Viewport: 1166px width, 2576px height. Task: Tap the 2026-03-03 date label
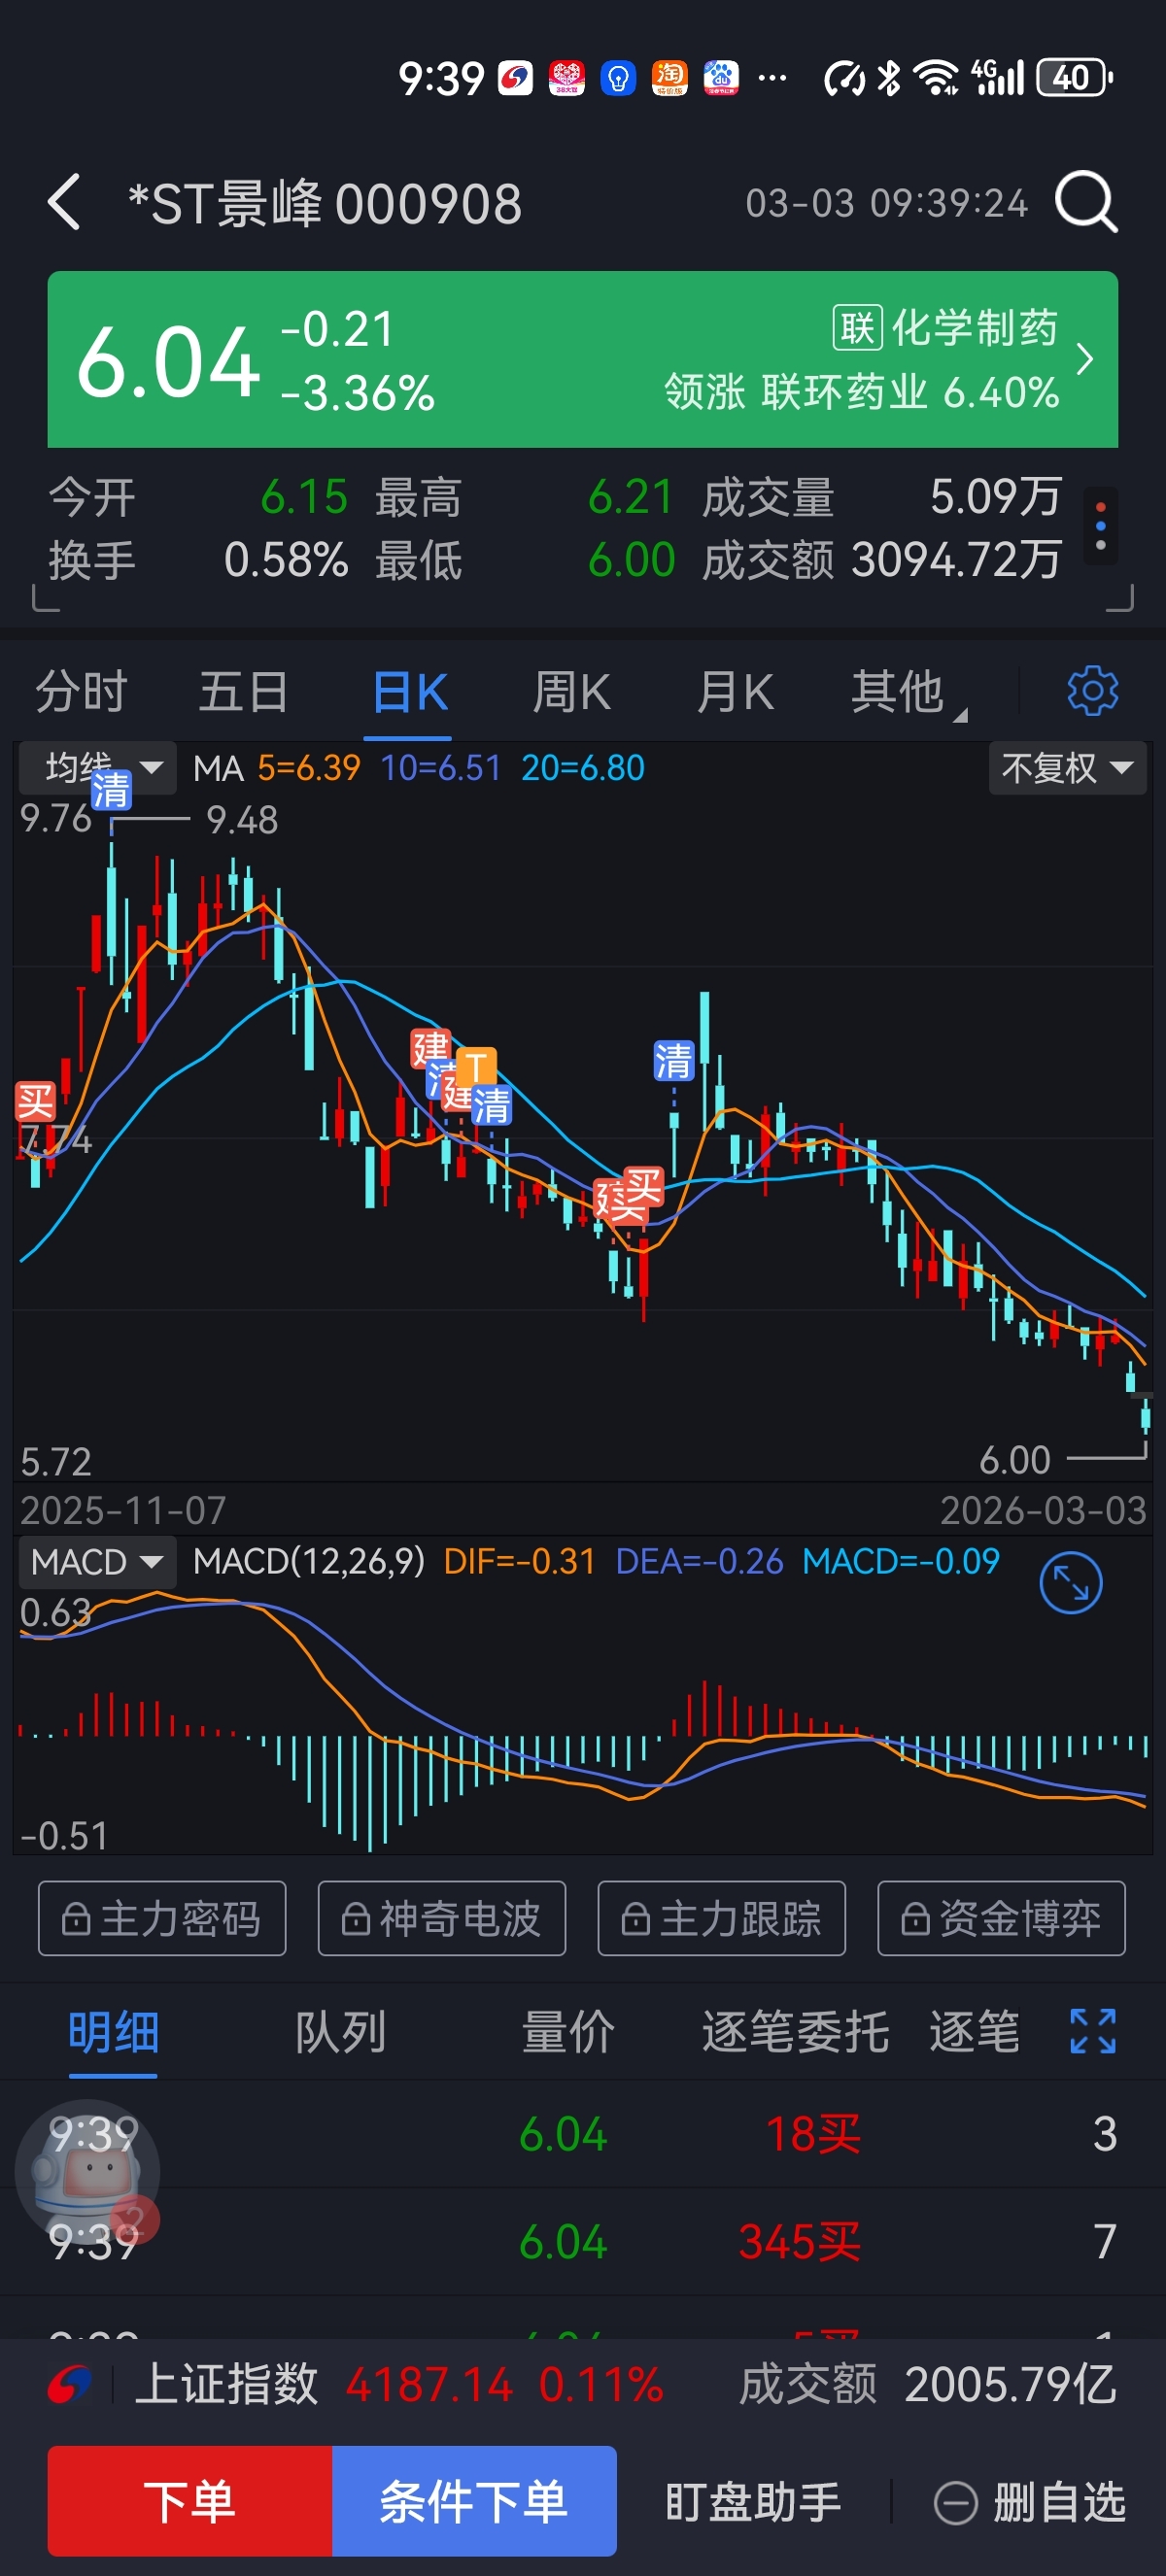(x=1043, y=1510)
